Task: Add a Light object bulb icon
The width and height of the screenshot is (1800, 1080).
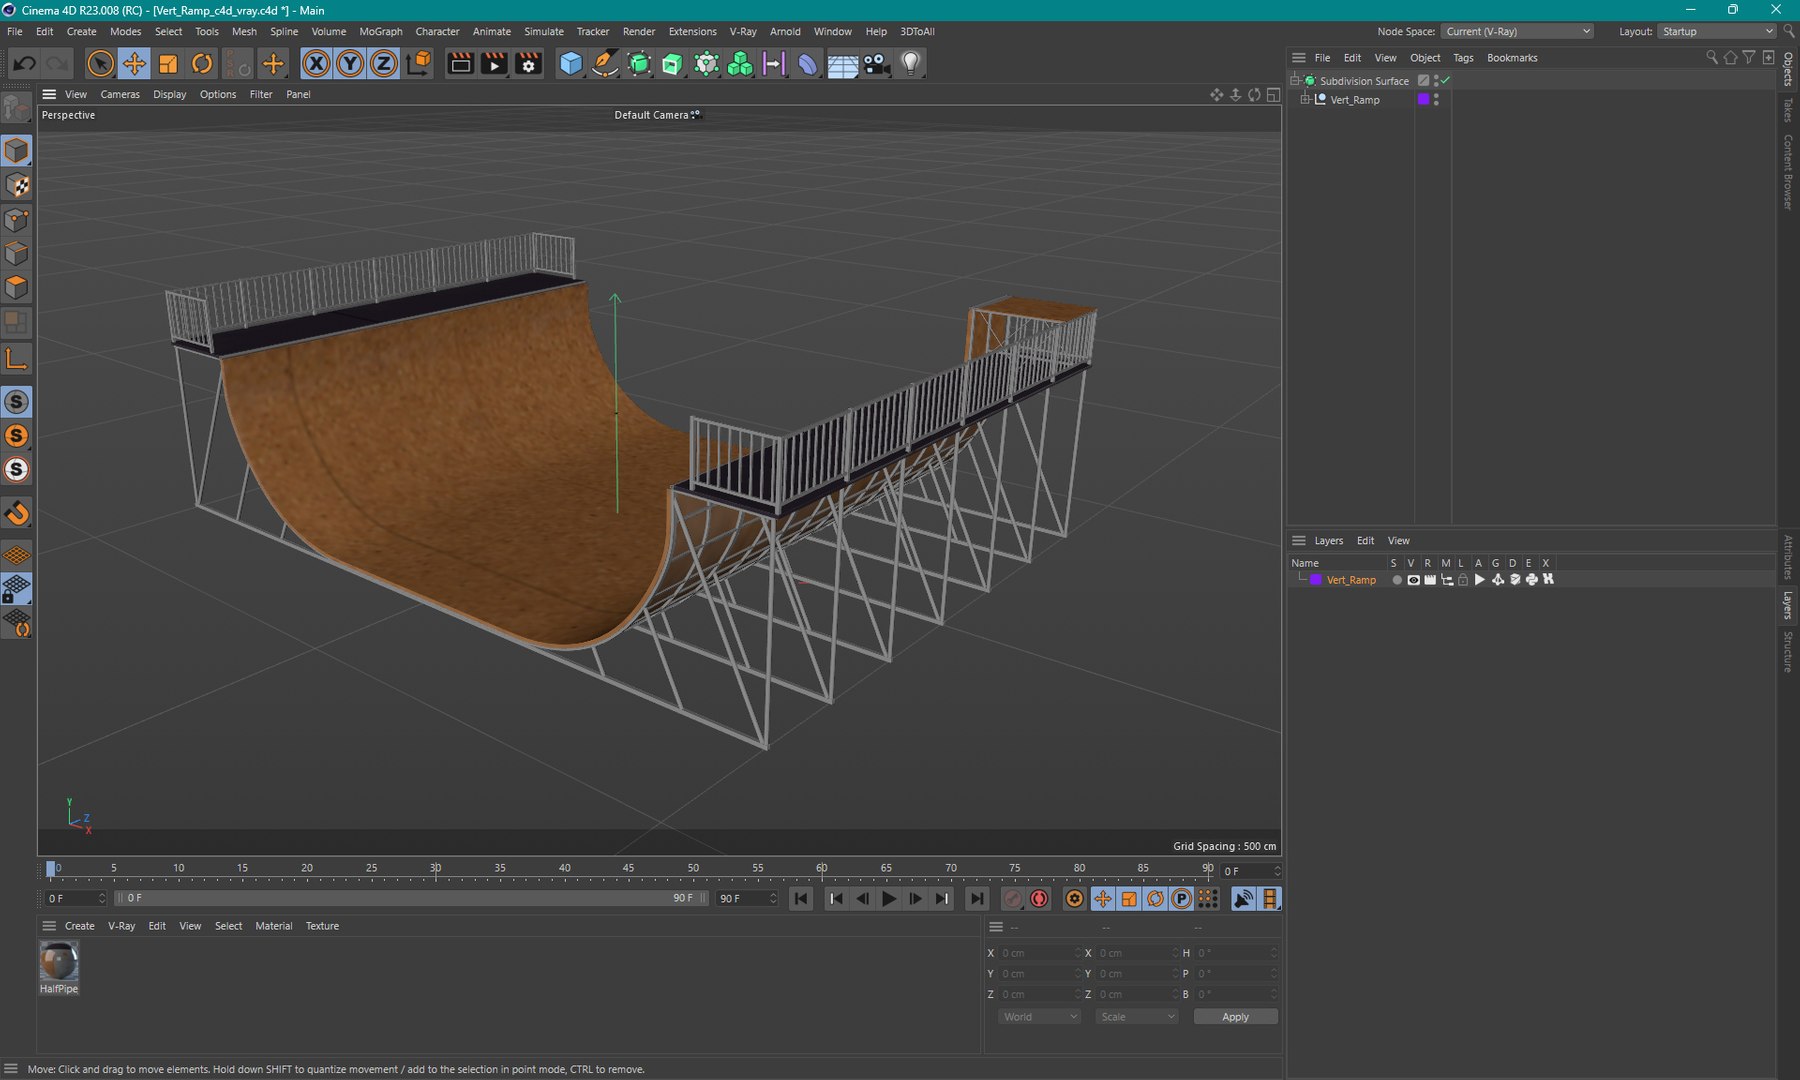Action: pyautogui.click(x=910, y=64)
